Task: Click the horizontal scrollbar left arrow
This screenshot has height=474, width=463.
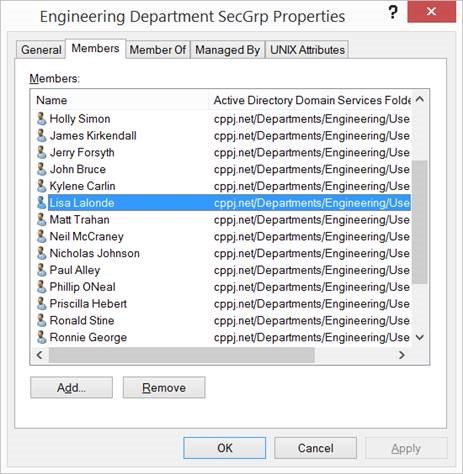Action: 40,355
